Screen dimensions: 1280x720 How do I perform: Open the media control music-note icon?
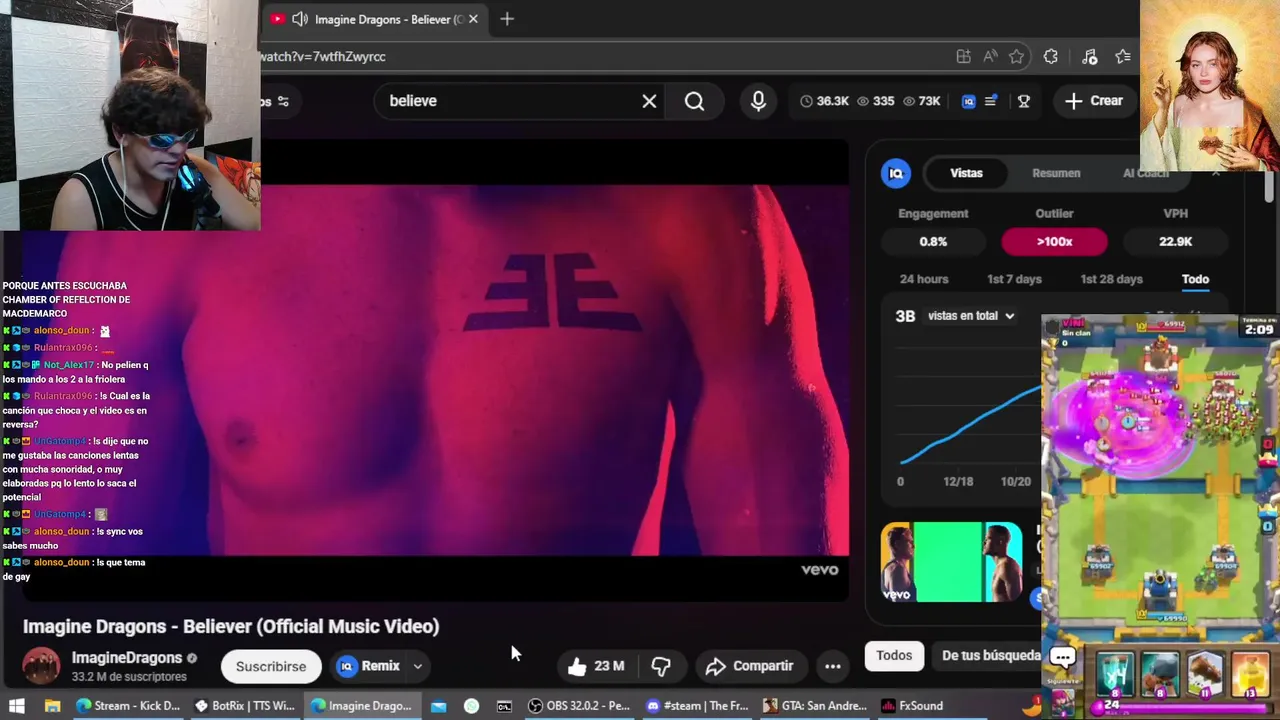(x=1090, y=57)
